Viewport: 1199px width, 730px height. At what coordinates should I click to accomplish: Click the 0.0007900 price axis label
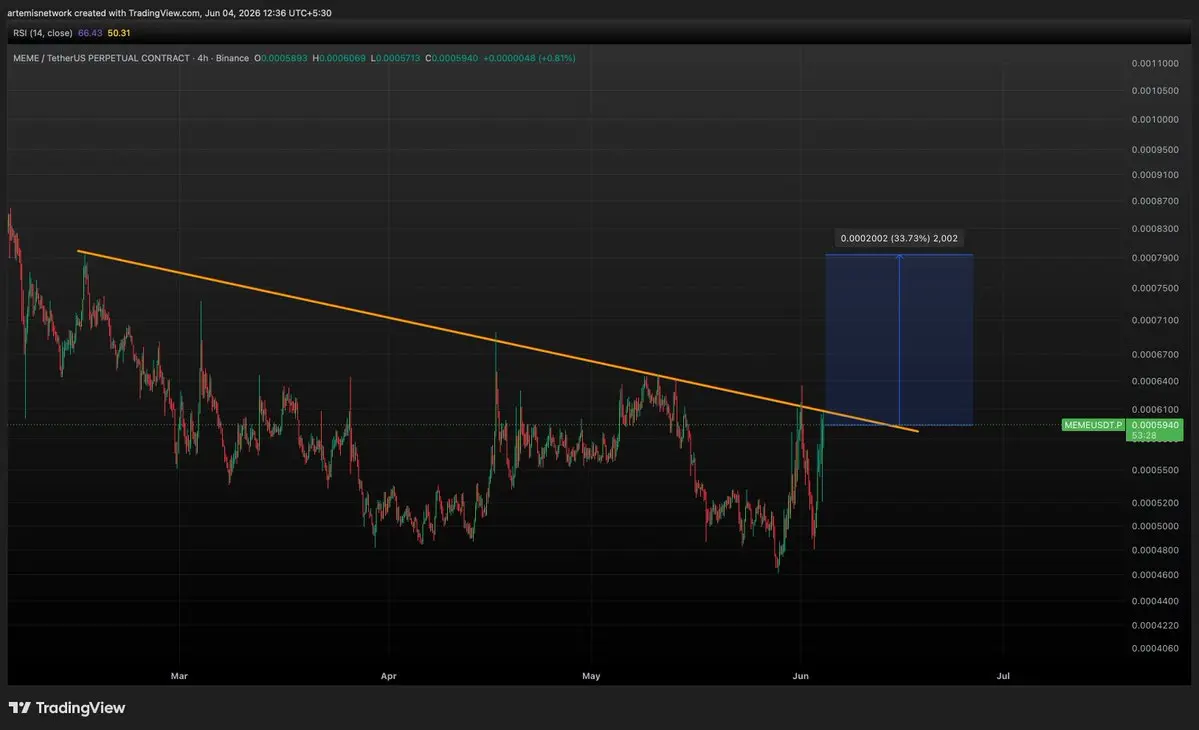[x=1155, y=258]
